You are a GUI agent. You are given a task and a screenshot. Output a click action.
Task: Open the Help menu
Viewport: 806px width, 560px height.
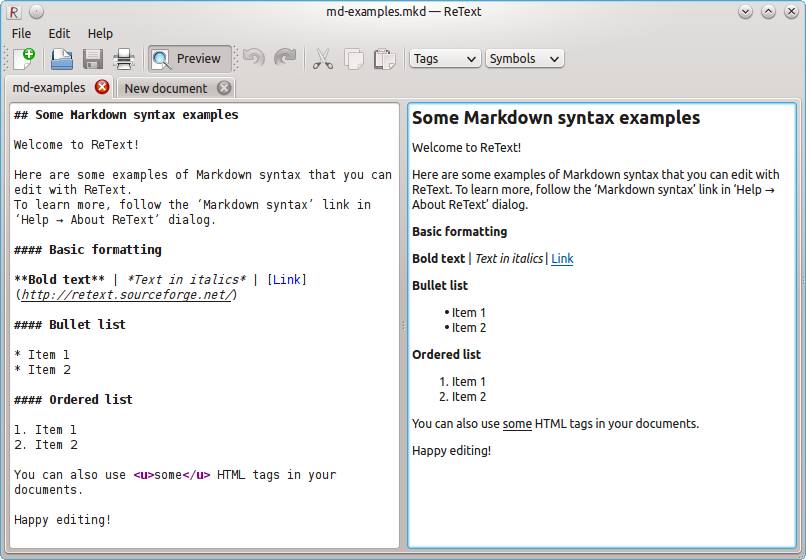point(100,34)
